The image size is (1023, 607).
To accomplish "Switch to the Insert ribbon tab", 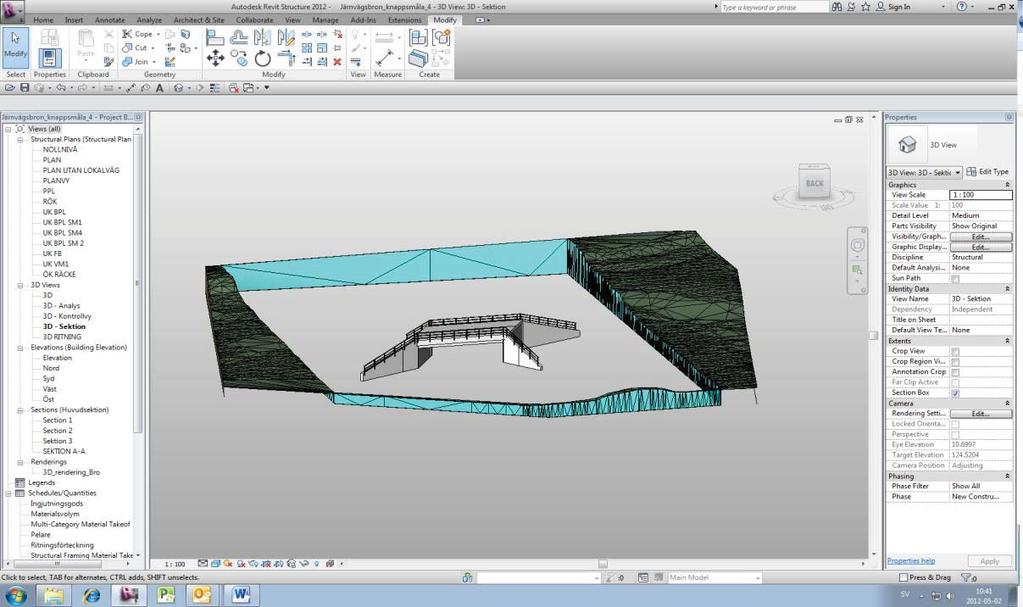I will click(74, 20).
